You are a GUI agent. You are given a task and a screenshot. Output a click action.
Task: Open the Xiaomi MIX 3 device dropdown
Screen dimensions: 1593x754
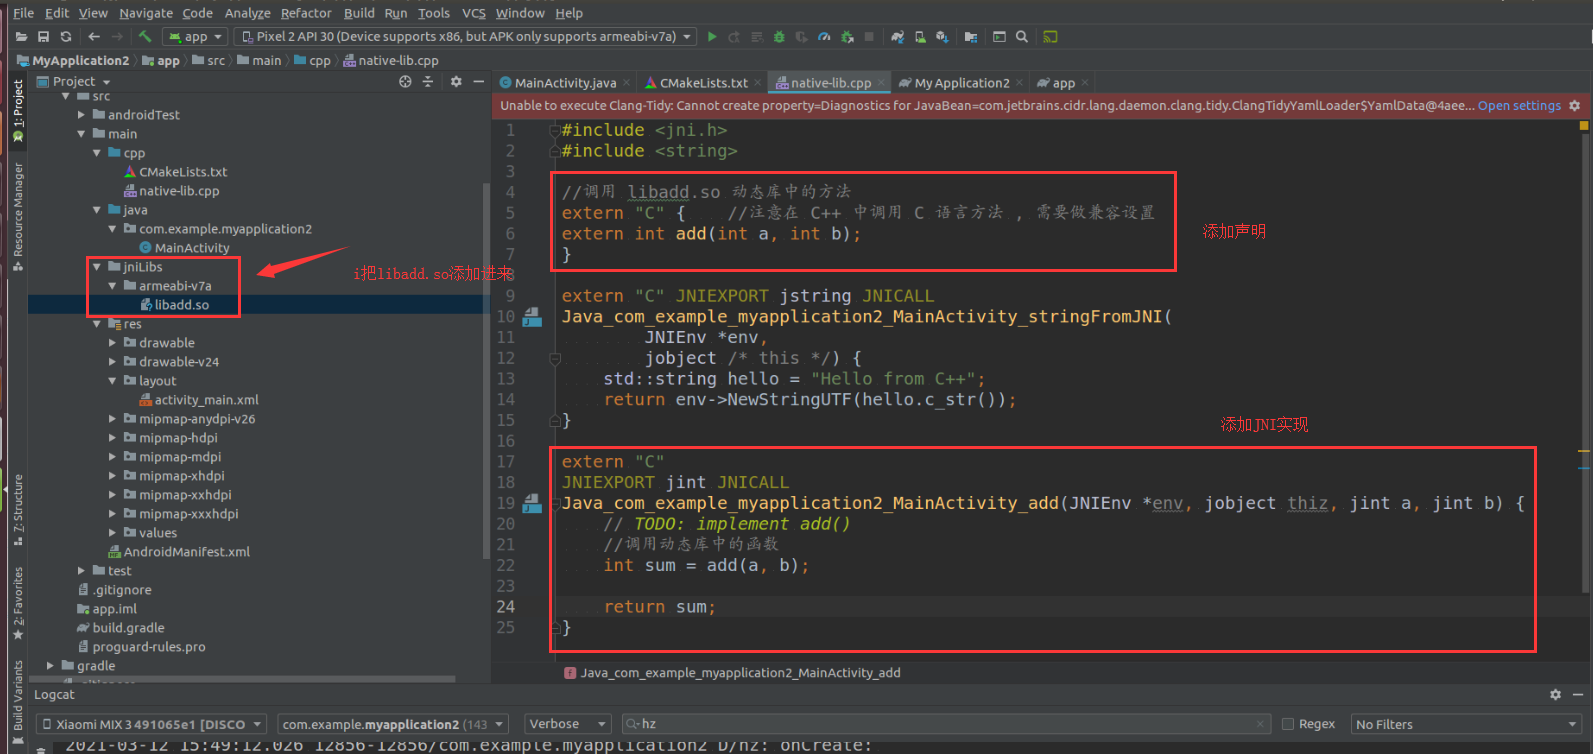(152, 724)
